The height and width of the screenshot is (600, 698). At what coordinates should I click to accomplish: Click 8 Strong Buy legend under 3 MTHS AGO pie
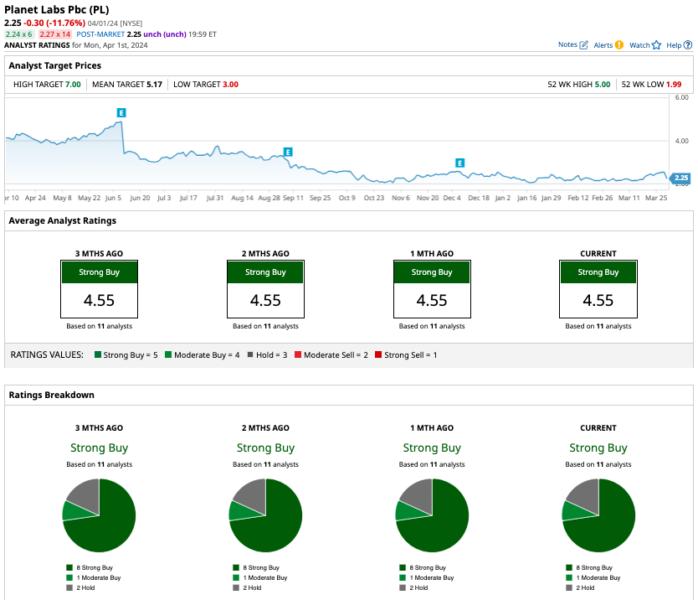click(89, 568)
